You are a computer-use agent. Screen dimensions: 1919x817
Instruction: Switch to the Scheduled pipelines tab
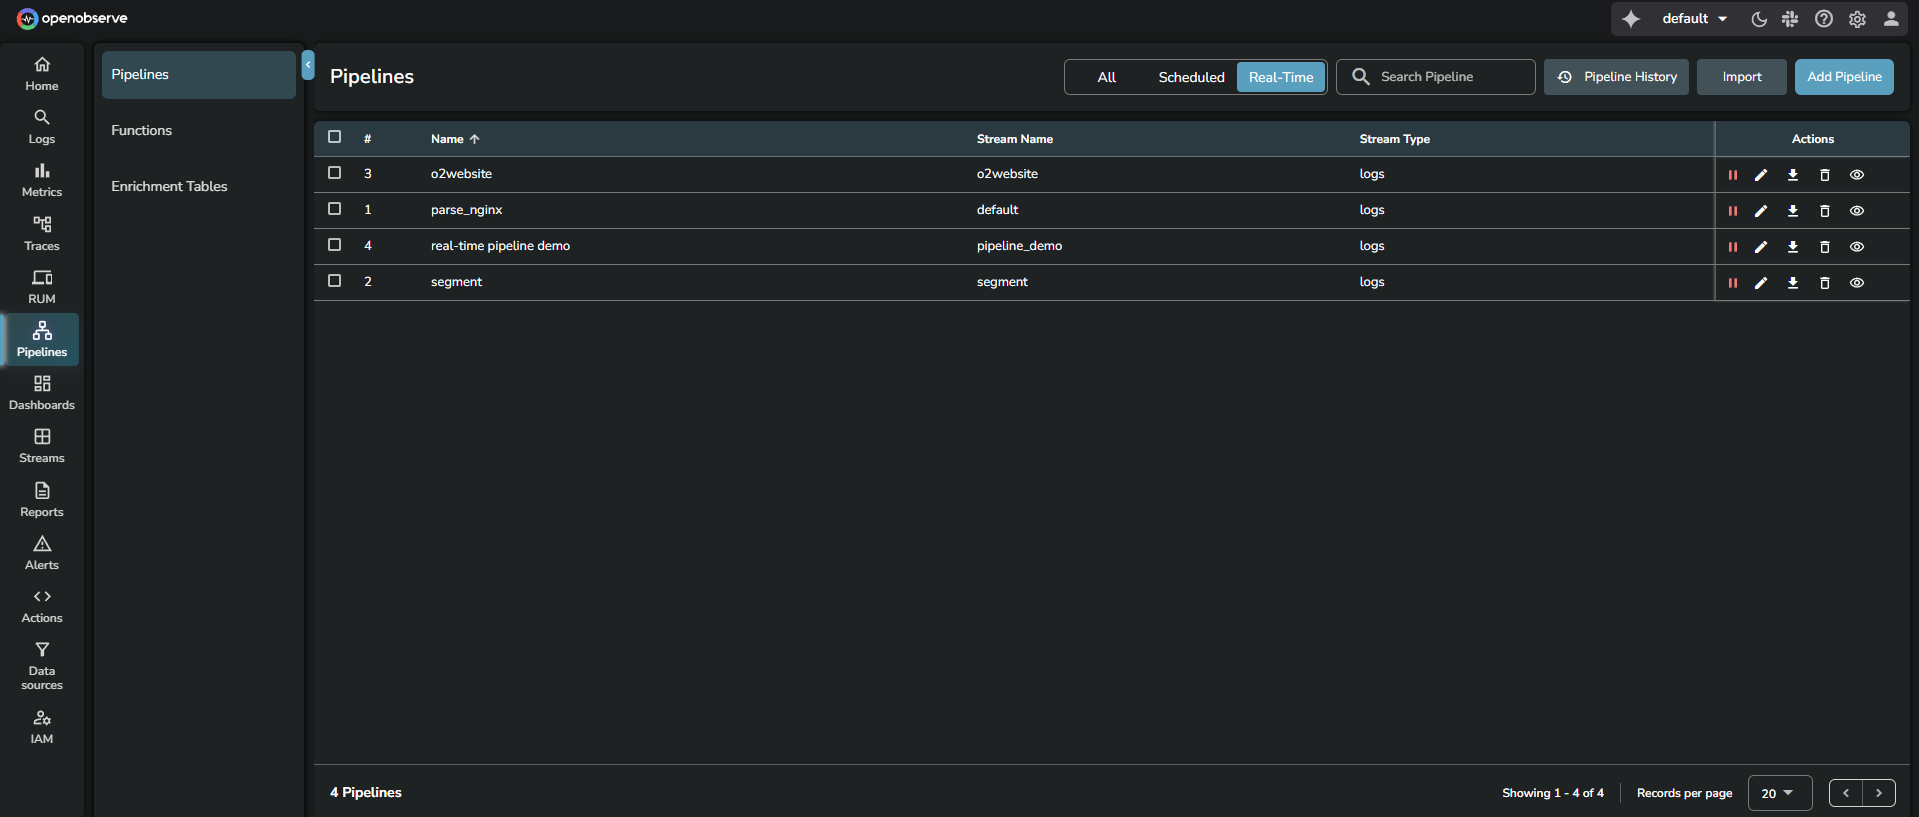click(x=1191, y=77)
